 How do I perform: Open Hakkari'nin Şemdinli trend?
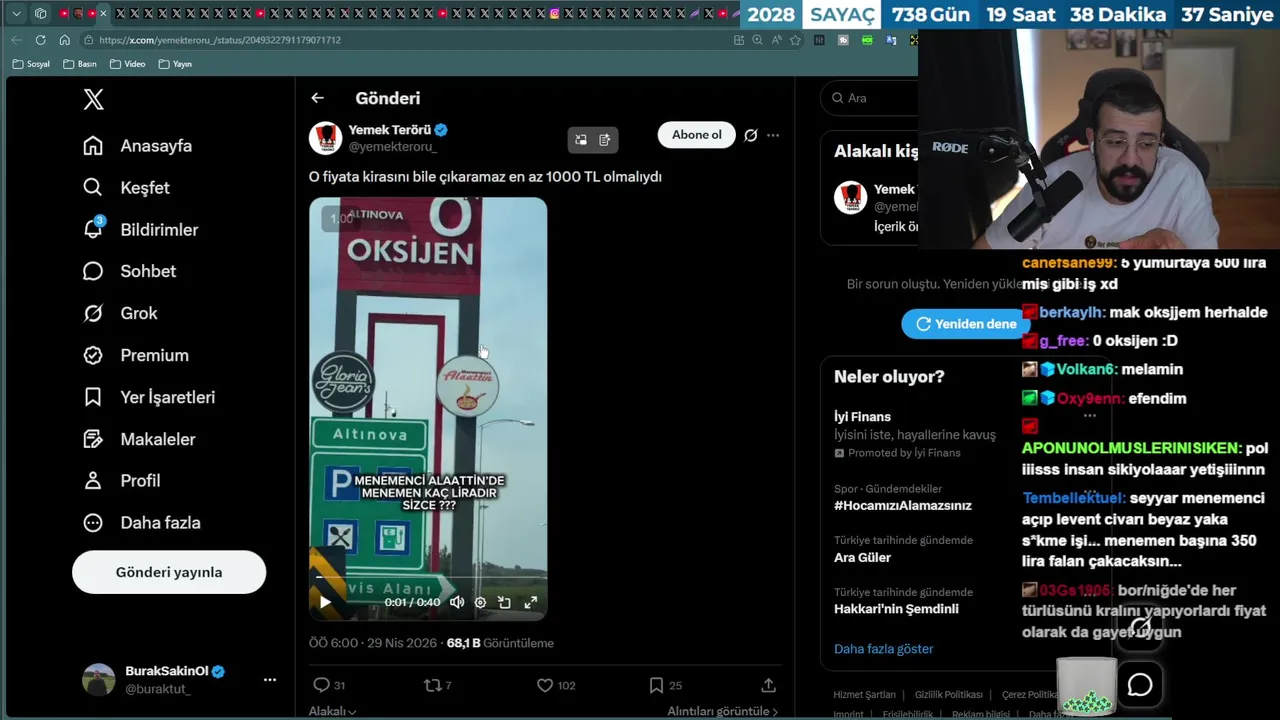click(903, 601)
